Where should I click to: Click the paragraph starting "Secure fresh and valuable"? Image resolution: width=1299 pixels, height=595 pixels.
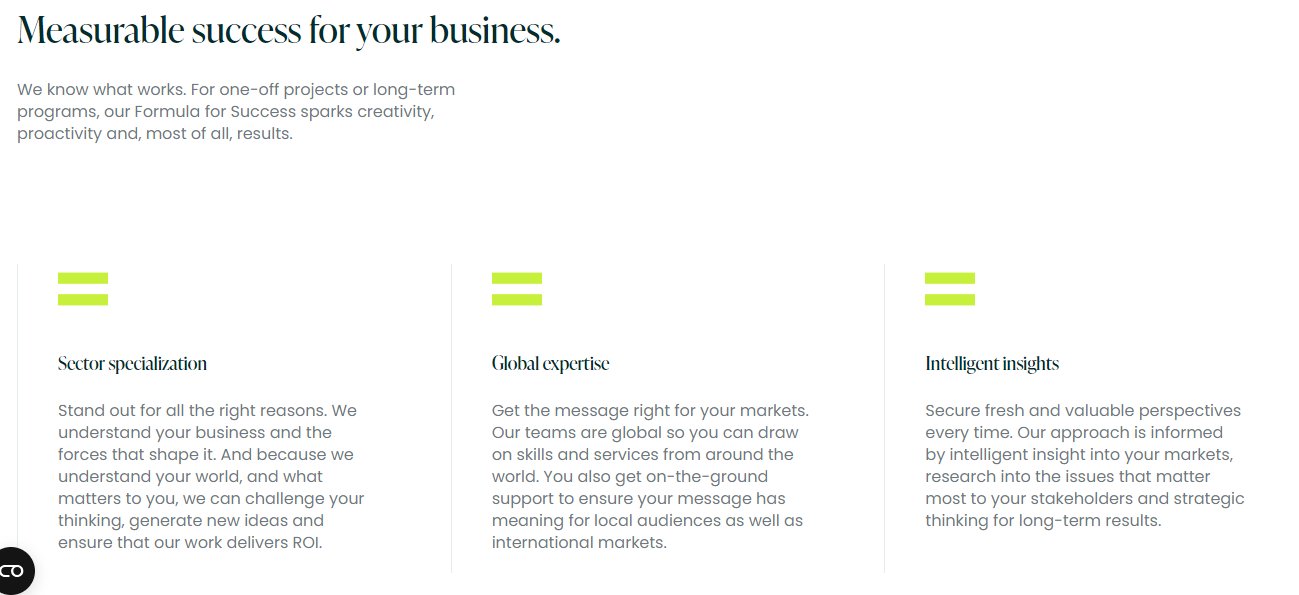[1084, 466]
